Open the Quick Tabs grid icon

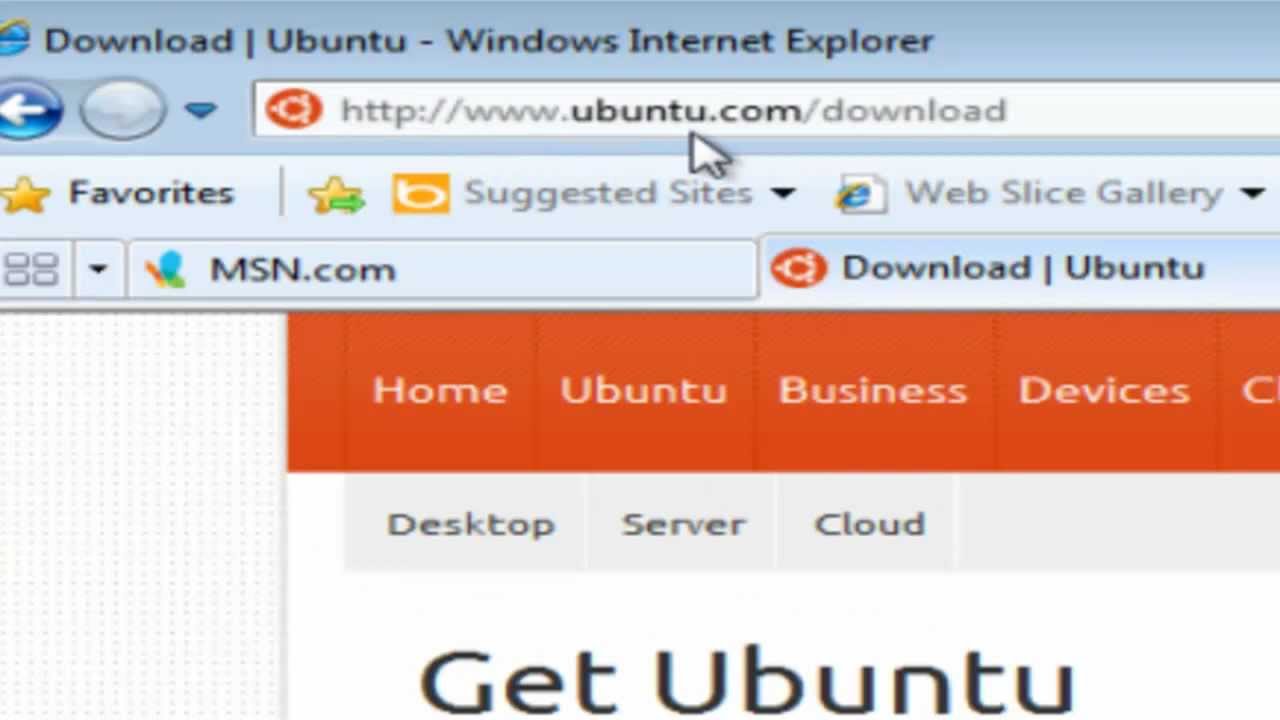click(31, 268)
